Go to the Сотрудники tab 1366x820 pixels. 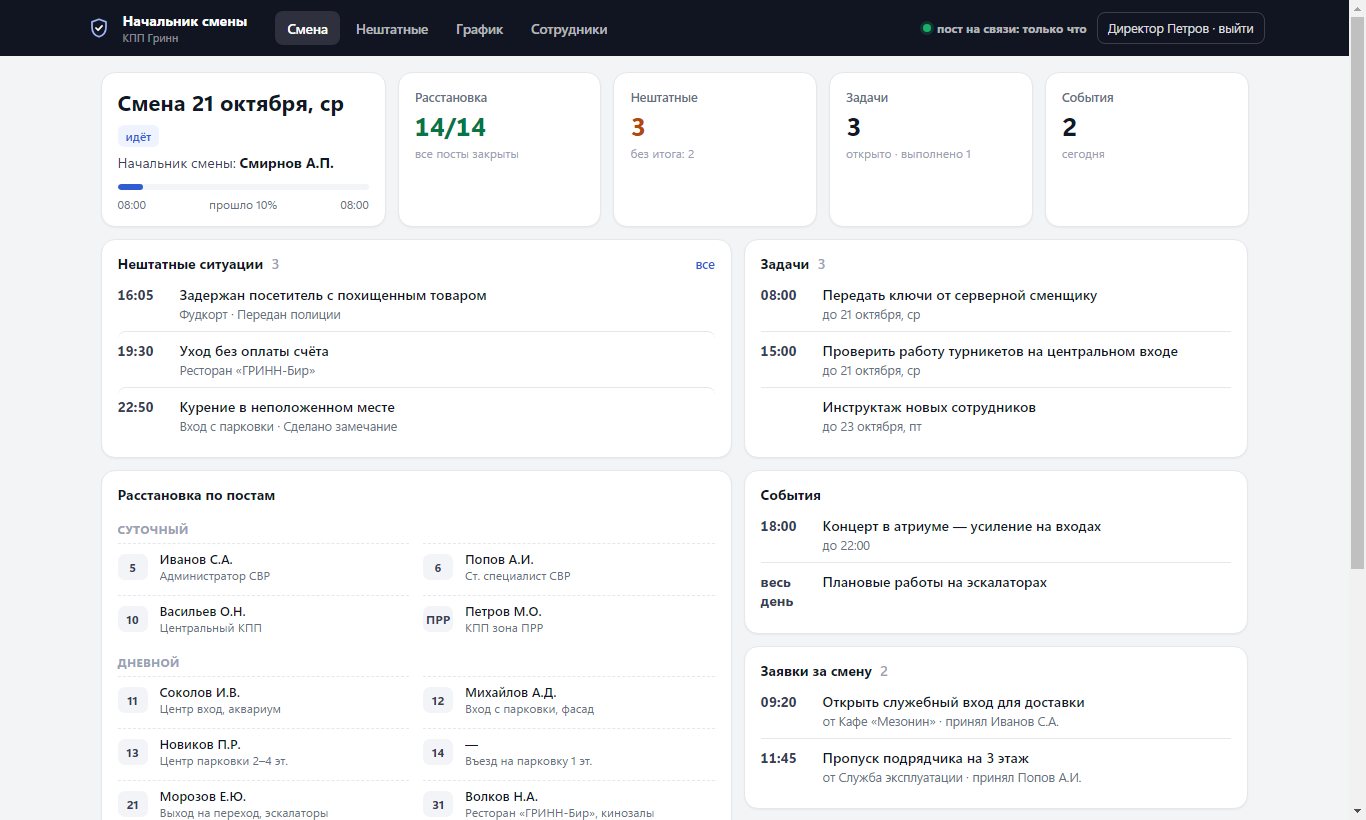click(x=569, y=29)
